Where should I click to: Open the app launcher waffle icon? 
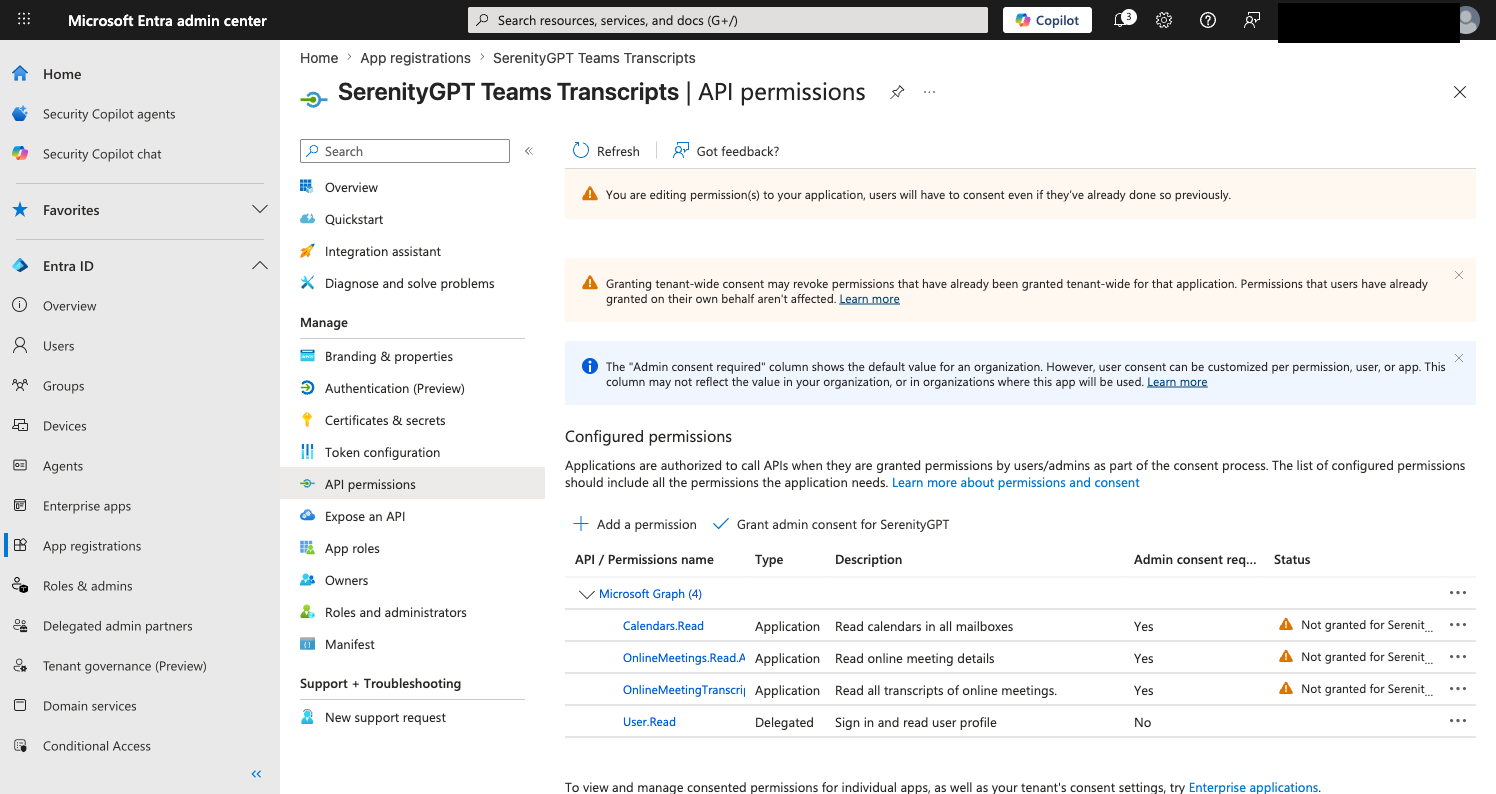coord(24,20)
